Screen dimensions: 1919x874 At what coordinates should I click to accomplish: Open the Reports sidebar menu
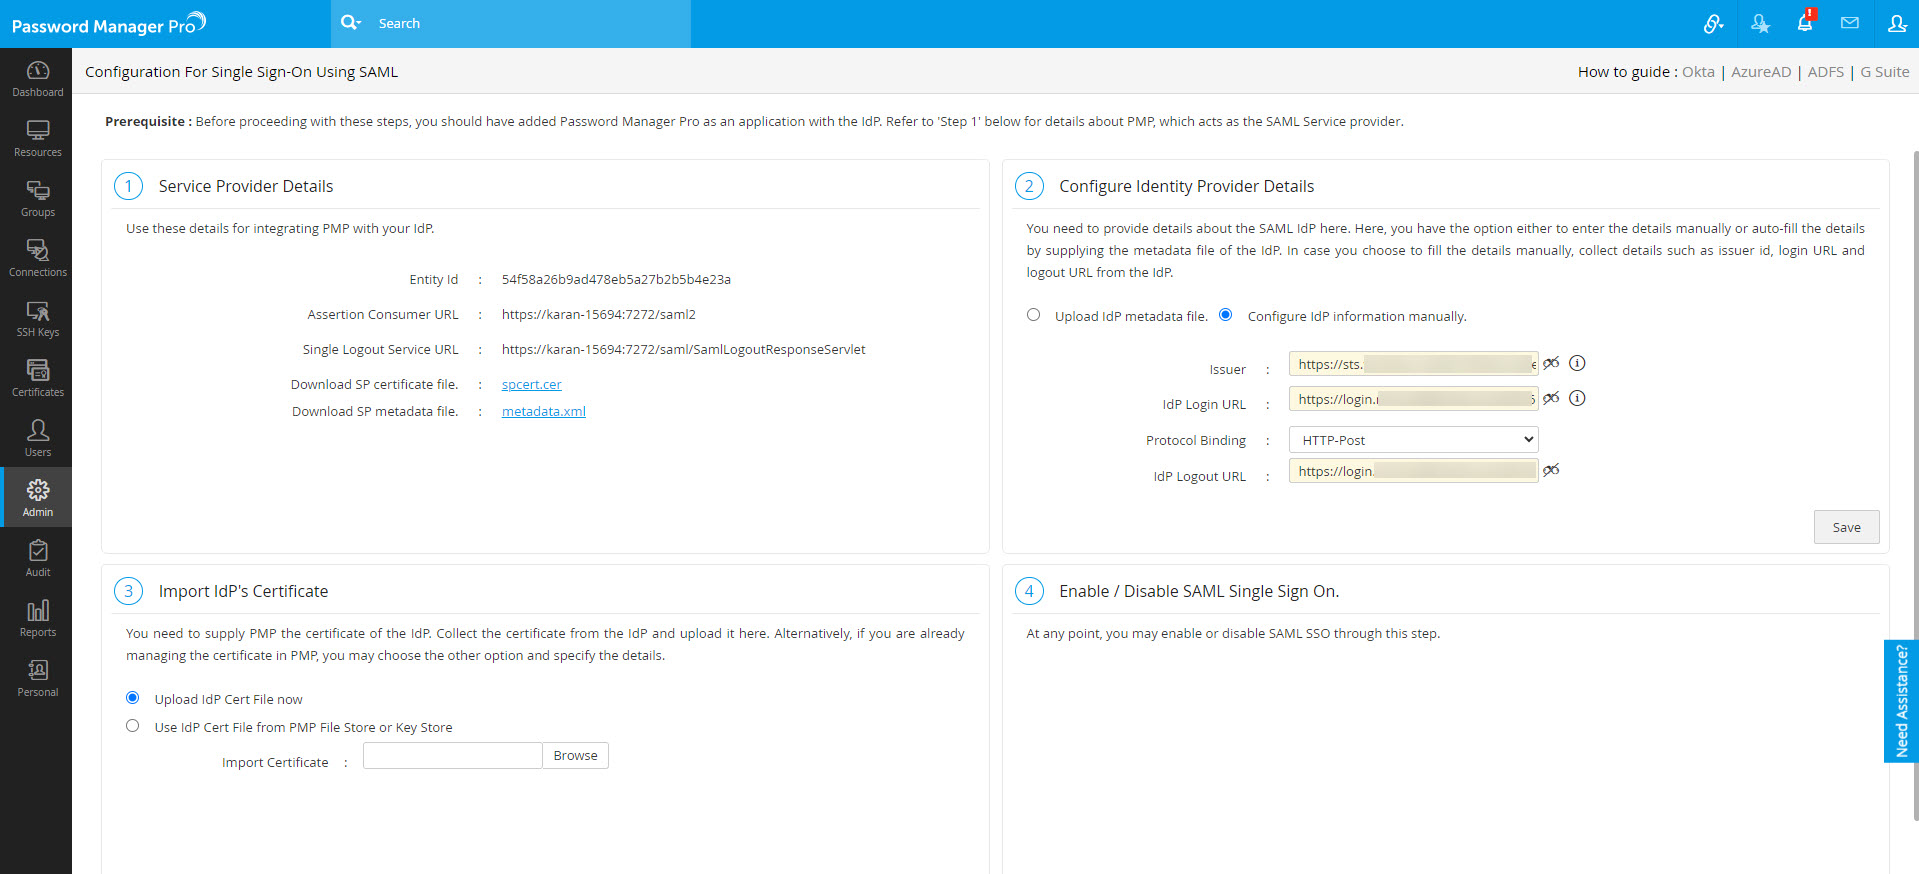coord(37,618)
